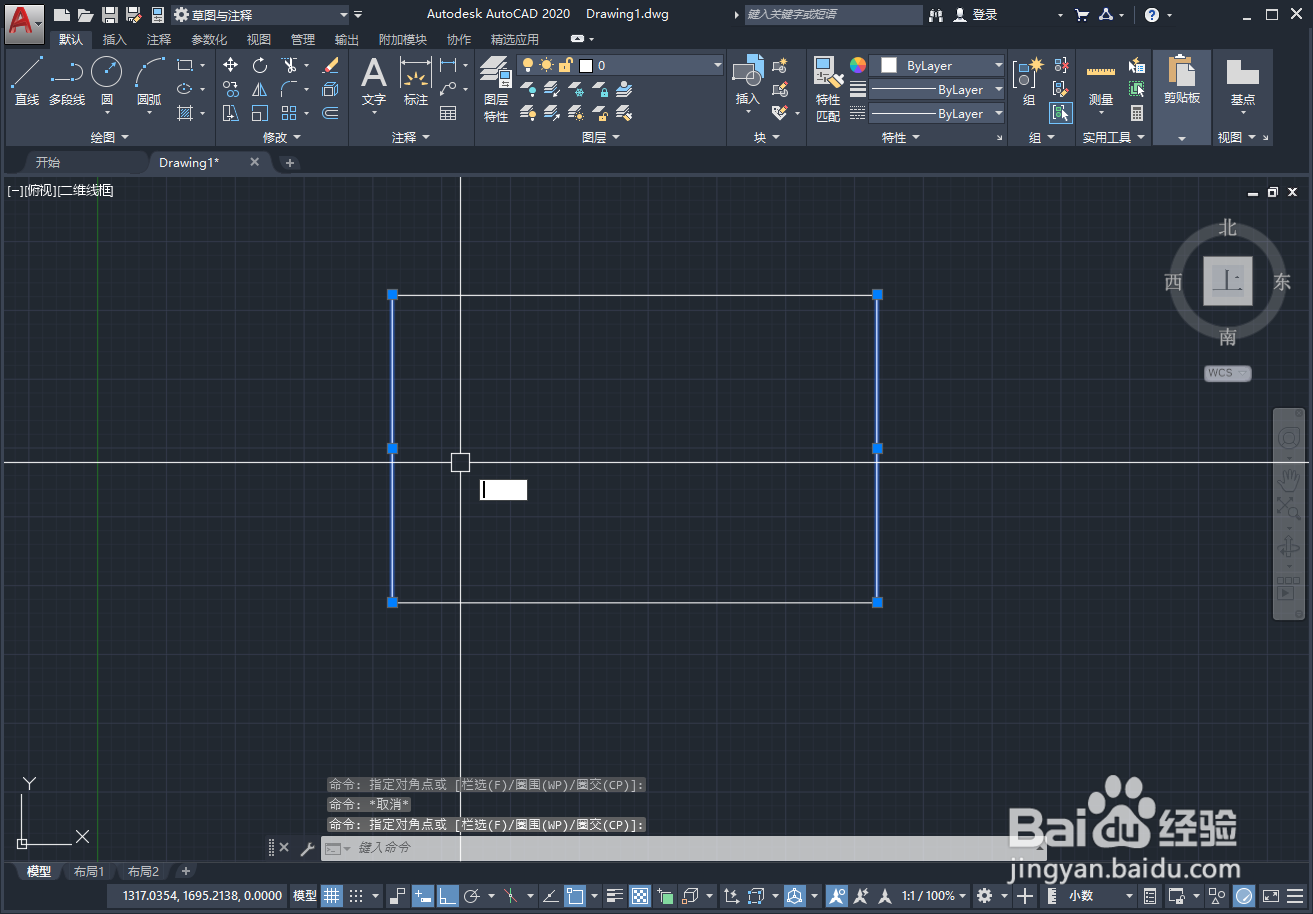This screenshot has width=1313, height=914.
Task: Click 登录 sign-in button
Action: [x=976, y=15]
